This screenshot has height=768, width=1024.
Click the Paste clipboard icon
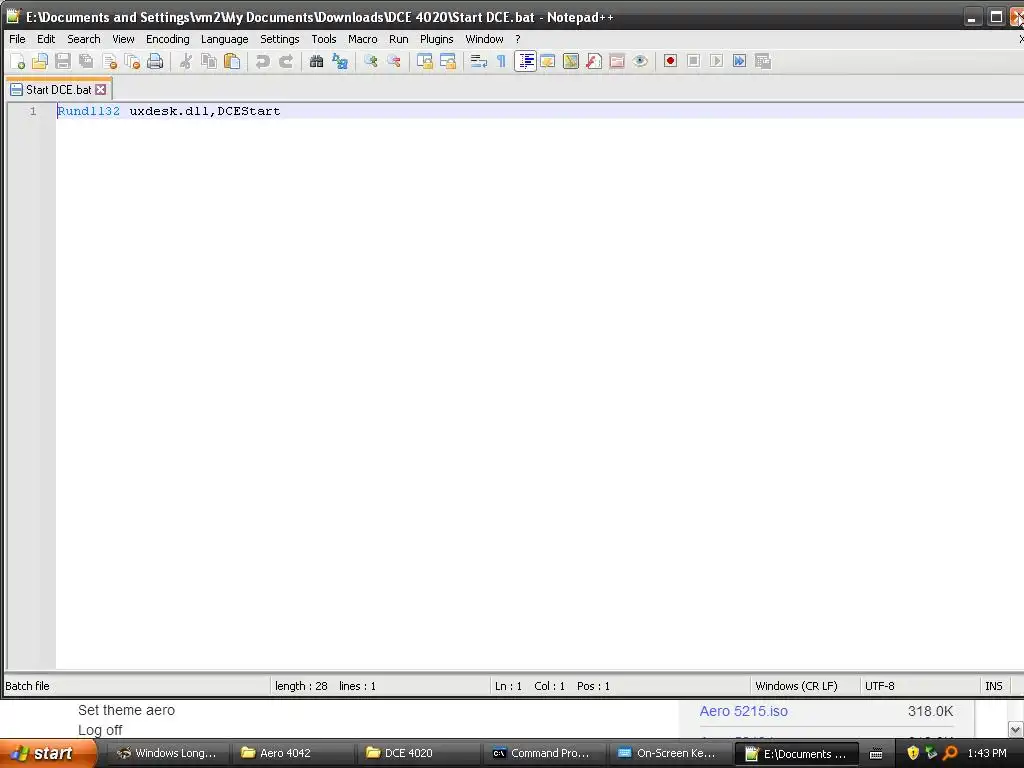(x=232, y=61)
